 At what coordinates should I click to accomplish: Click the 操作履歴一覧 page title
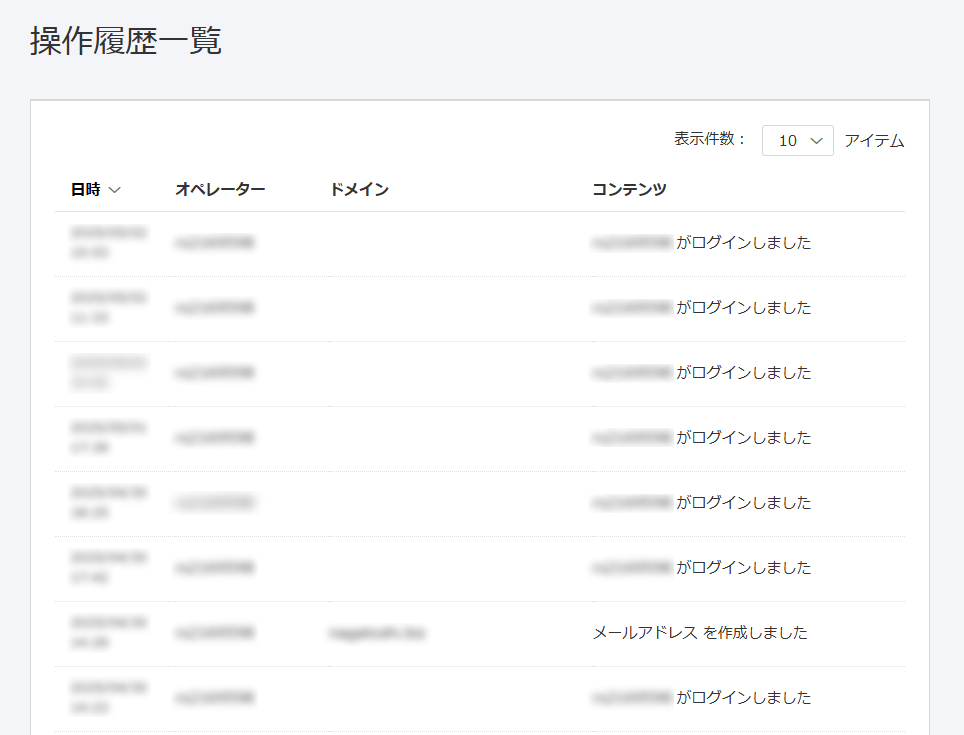click(x=126, y=41)
